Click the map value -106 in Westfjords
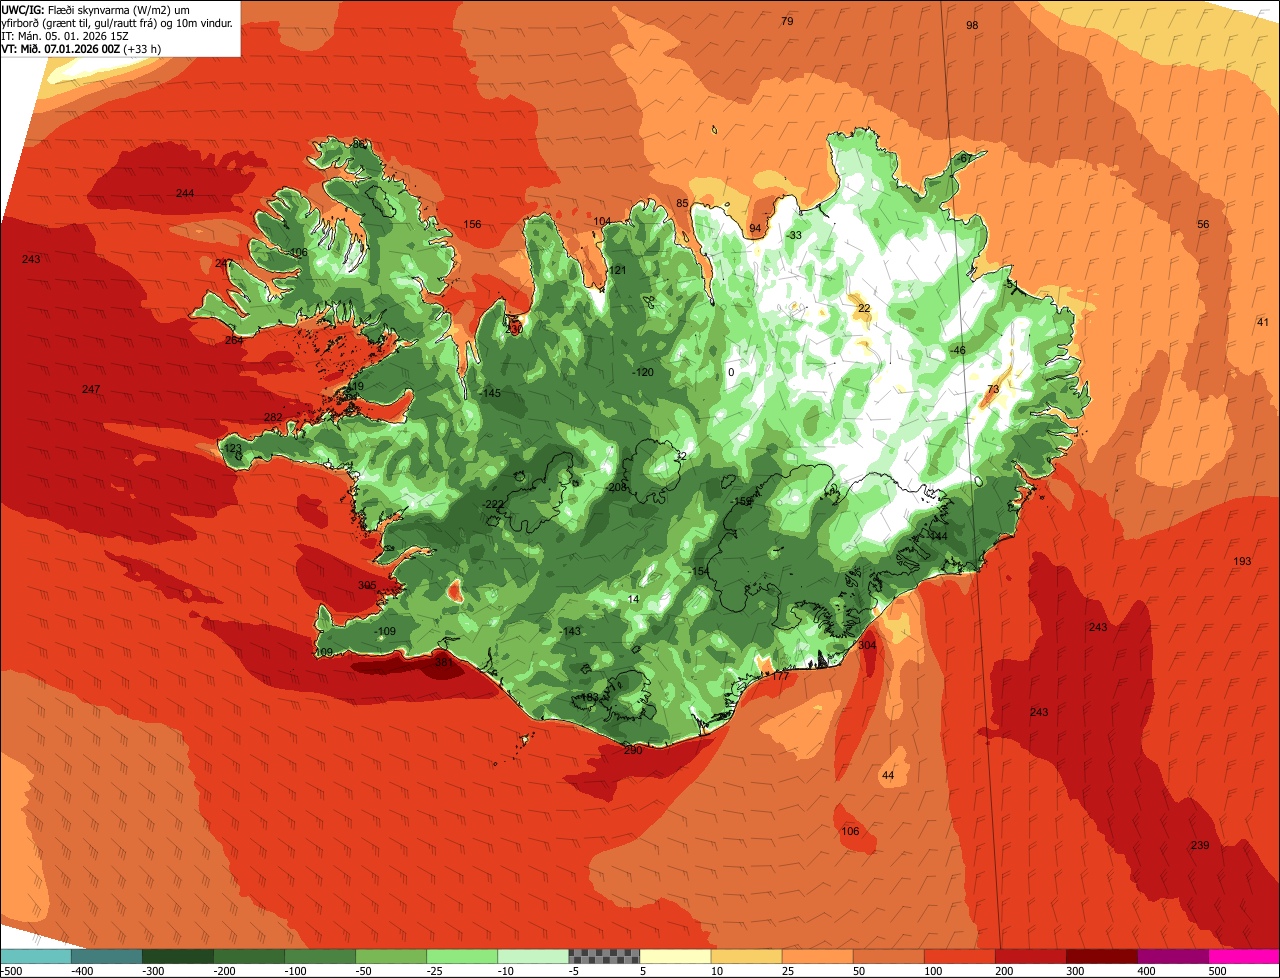 [297, 252]
